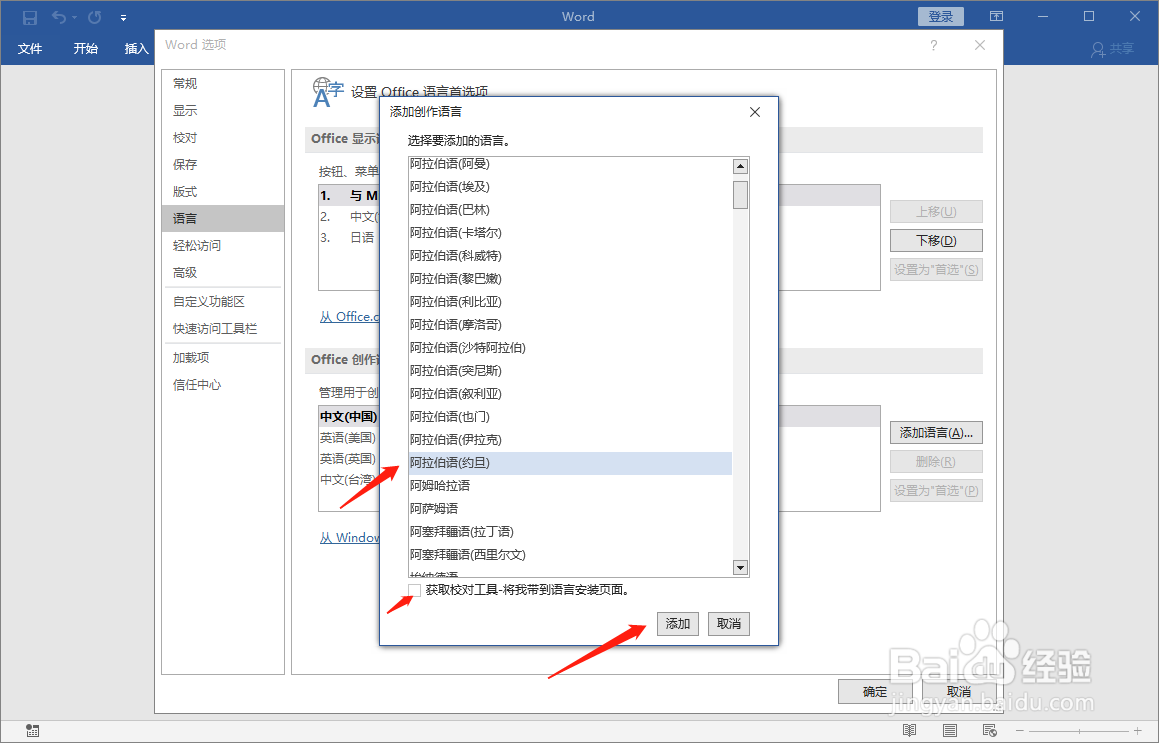Select 阿拉伯语(约旦) in the list
Image resolution: width=1159 pixels, height=743 pixels.
pos(570,463)
